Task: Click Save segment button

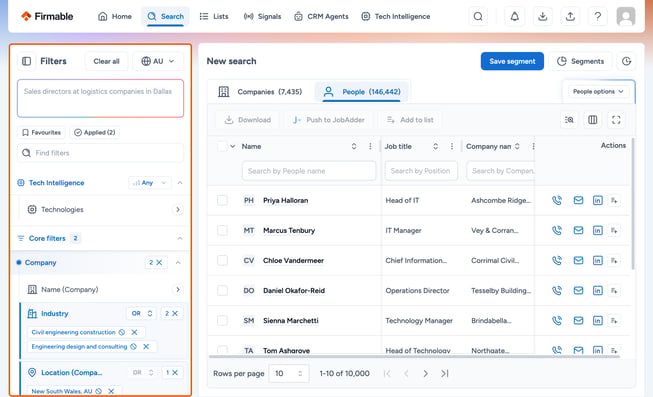Action: tap(512, 61)
